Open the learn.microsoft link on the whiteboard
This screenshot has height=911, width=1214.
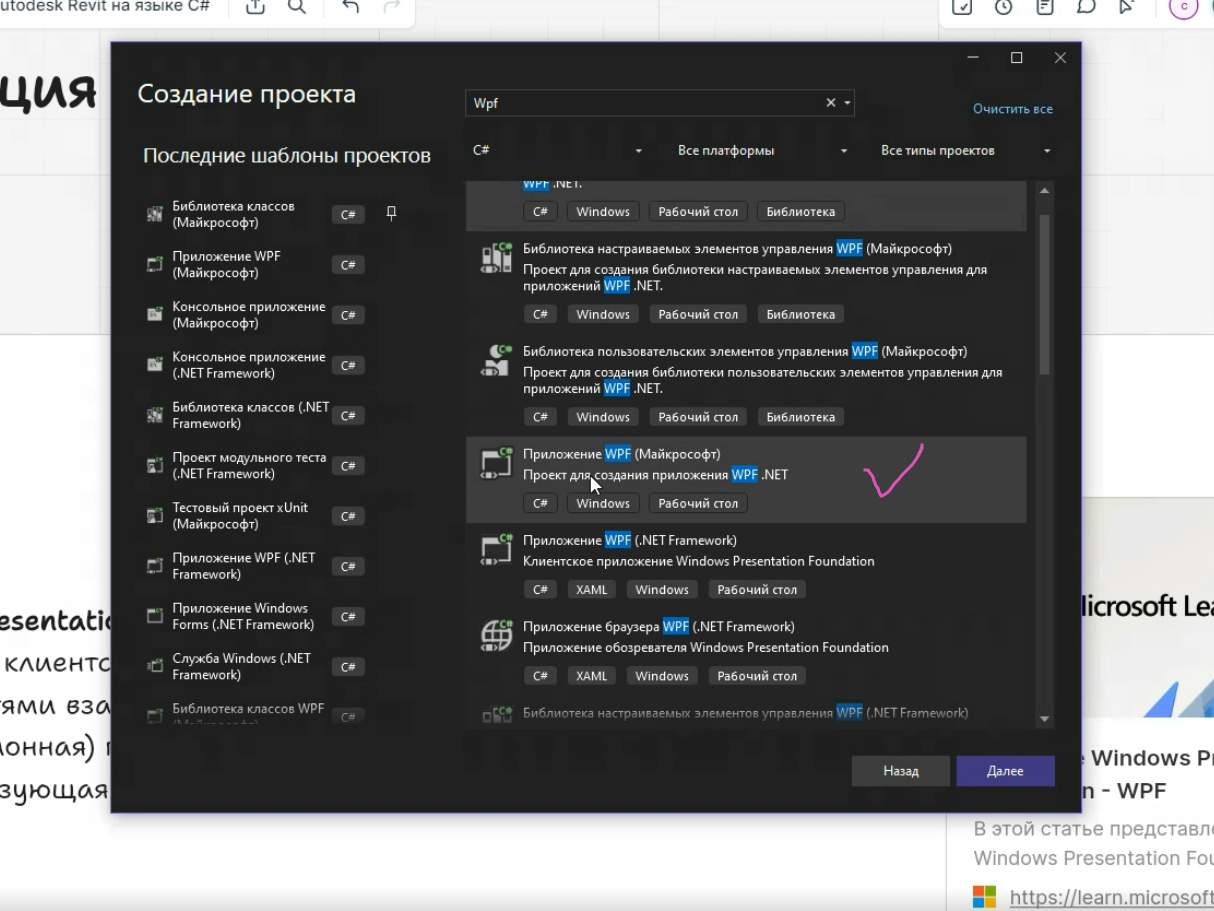[x=1111, y=897]
